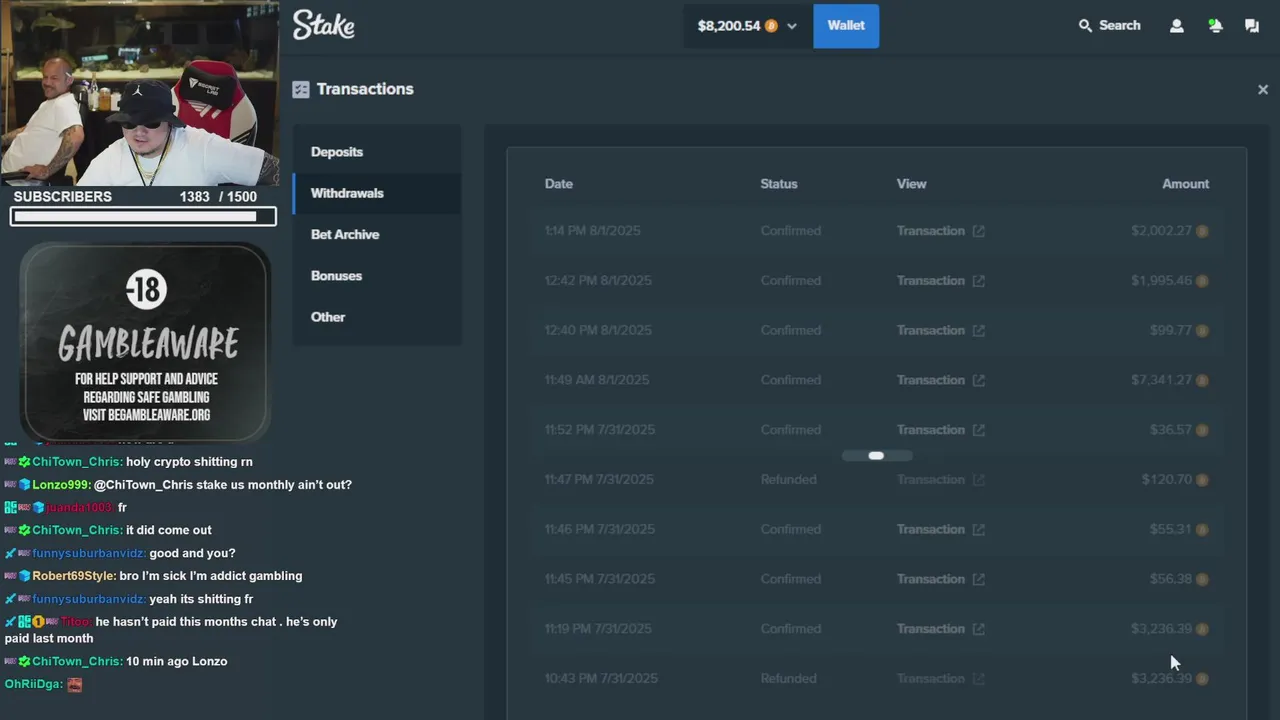This screenshot has height=720, width=1280.
Task: Open Transaction link for 12:40 PM 8/1/2025
Action: [940, 330]
